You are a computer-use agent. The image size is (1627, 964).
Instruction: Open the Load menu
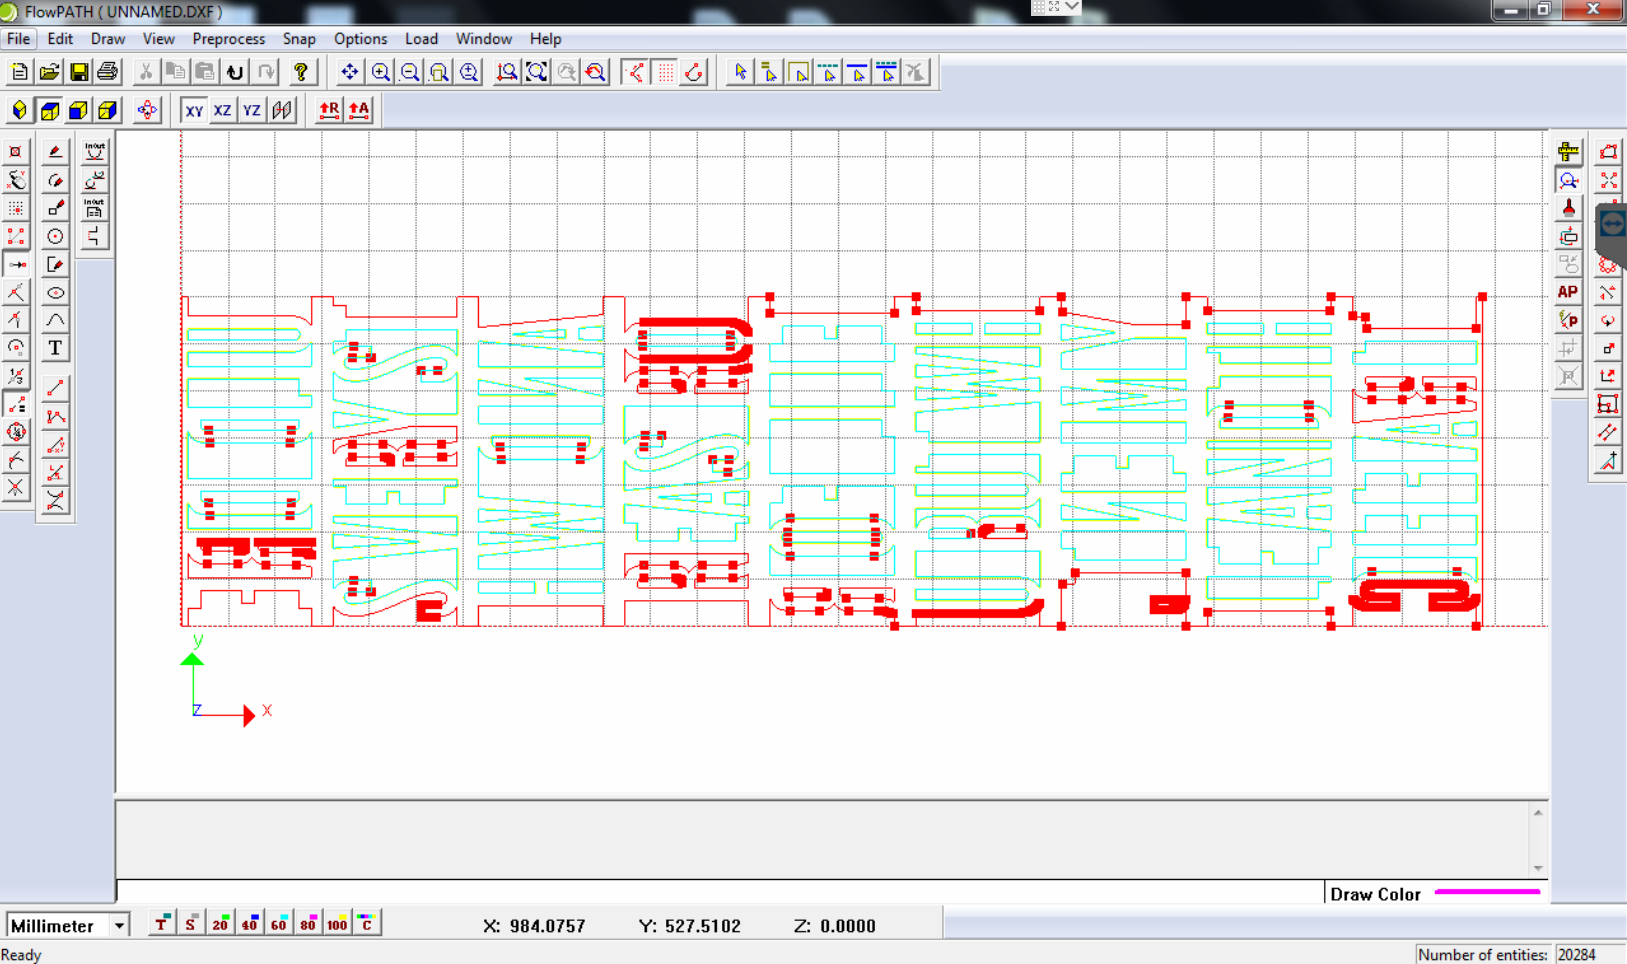point(421,39)
